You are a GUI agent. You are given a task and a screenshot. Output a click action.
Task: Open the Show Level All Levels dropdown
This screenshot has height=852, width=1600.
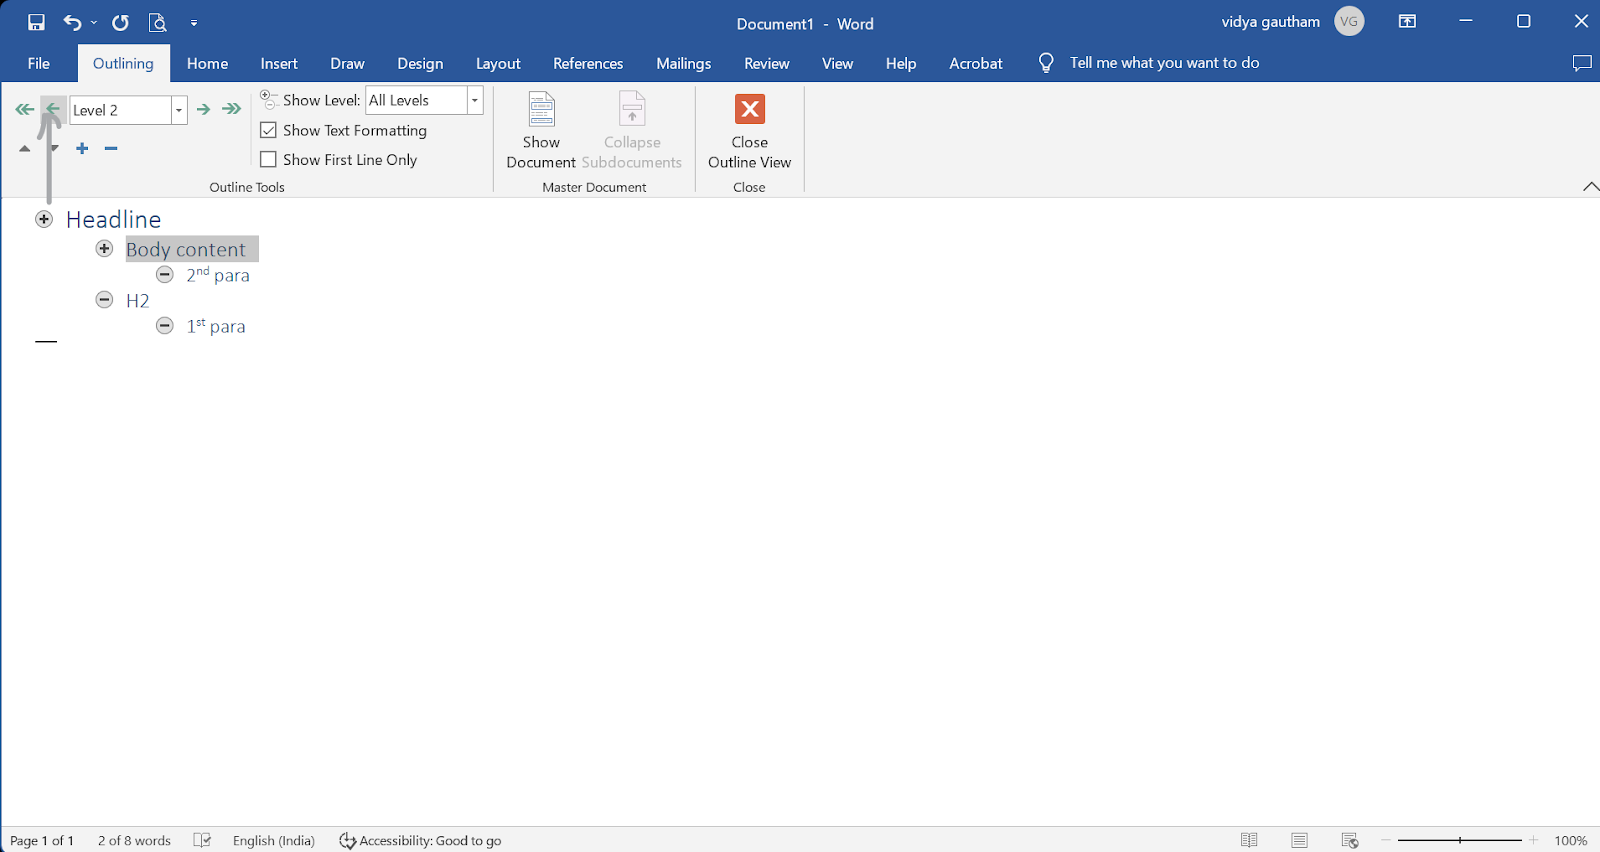475,100
